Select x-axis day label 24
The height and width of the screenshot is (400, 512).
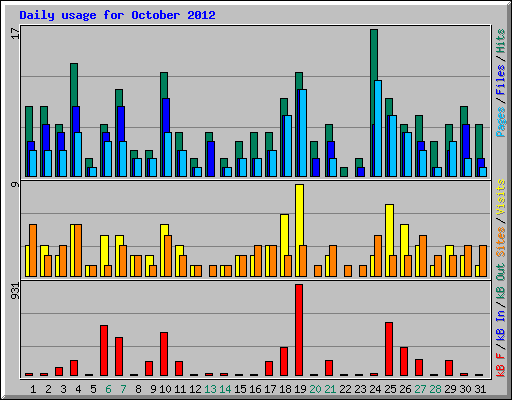click(375, 389)
